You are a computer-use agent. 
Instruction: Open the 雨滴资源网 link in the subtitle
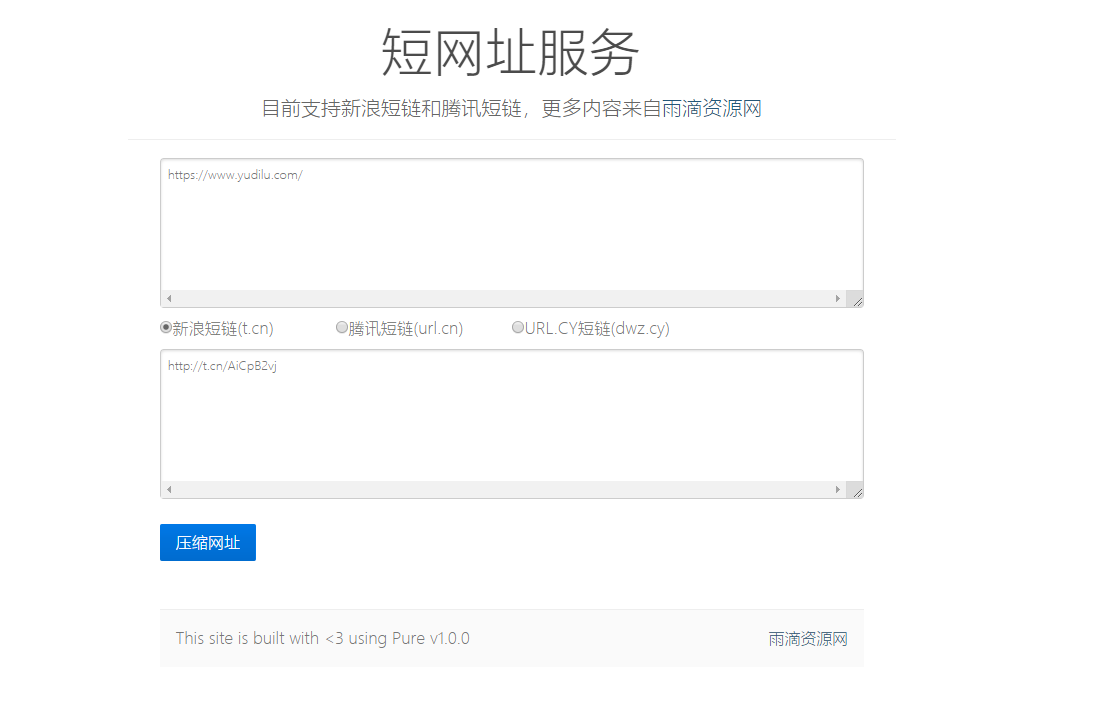(711, 109)
